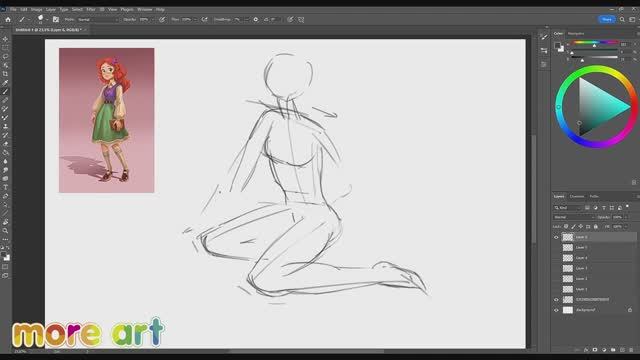
Task: Select the Rectangular Marquee tool
Action: [x=5, y=48]
